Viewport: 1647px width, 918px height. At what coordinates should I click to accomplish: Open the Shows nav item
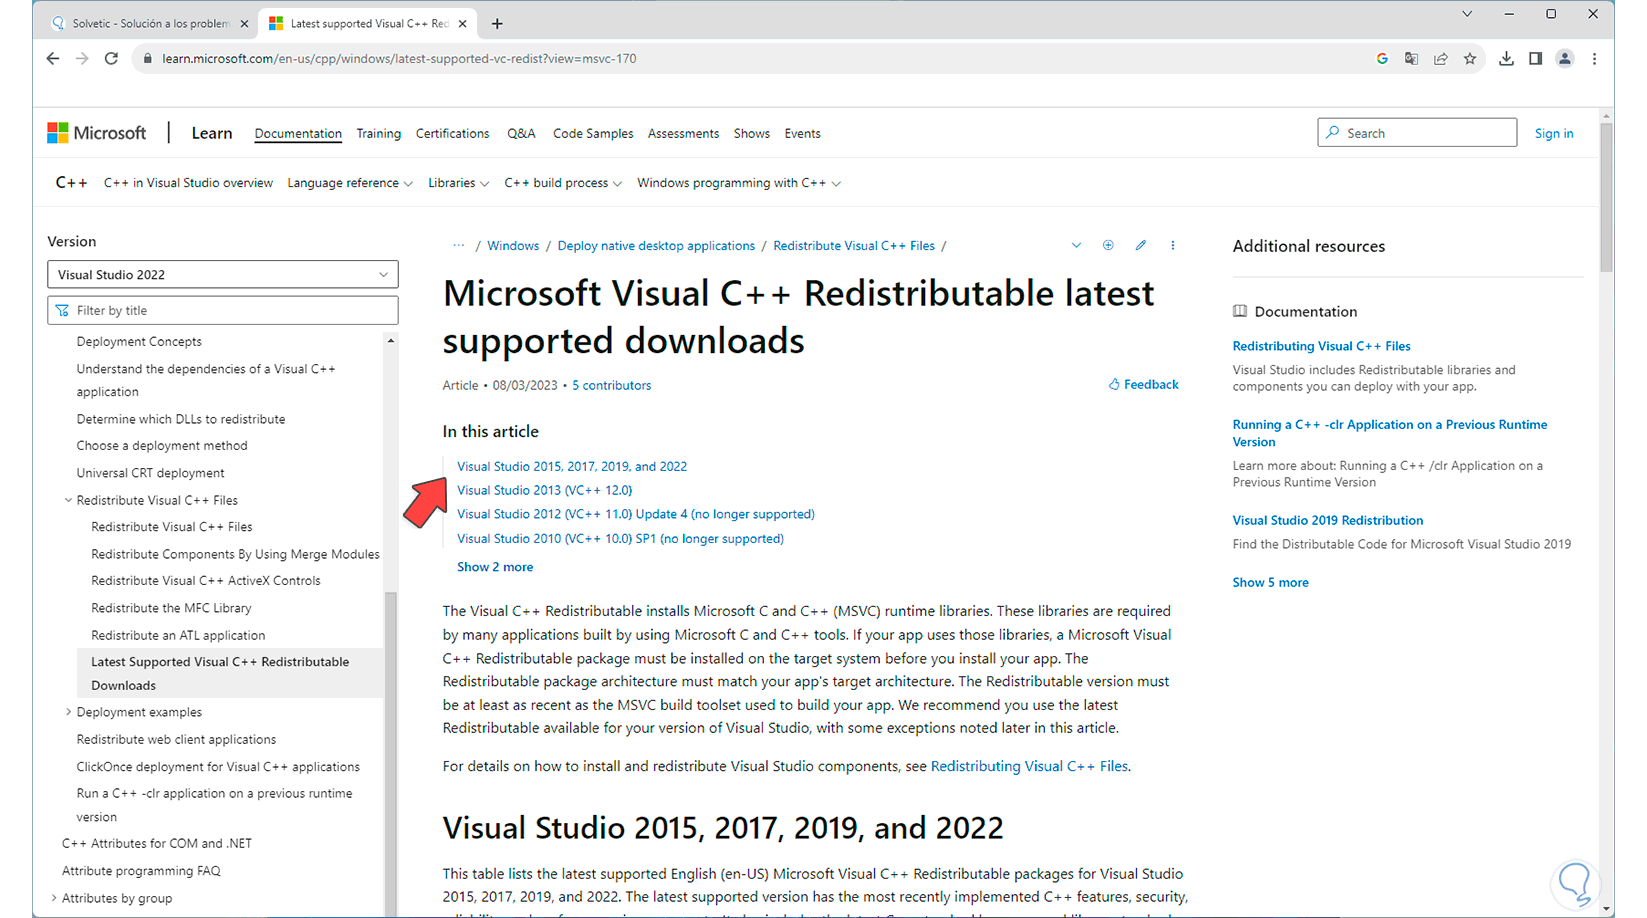(752, 133)
